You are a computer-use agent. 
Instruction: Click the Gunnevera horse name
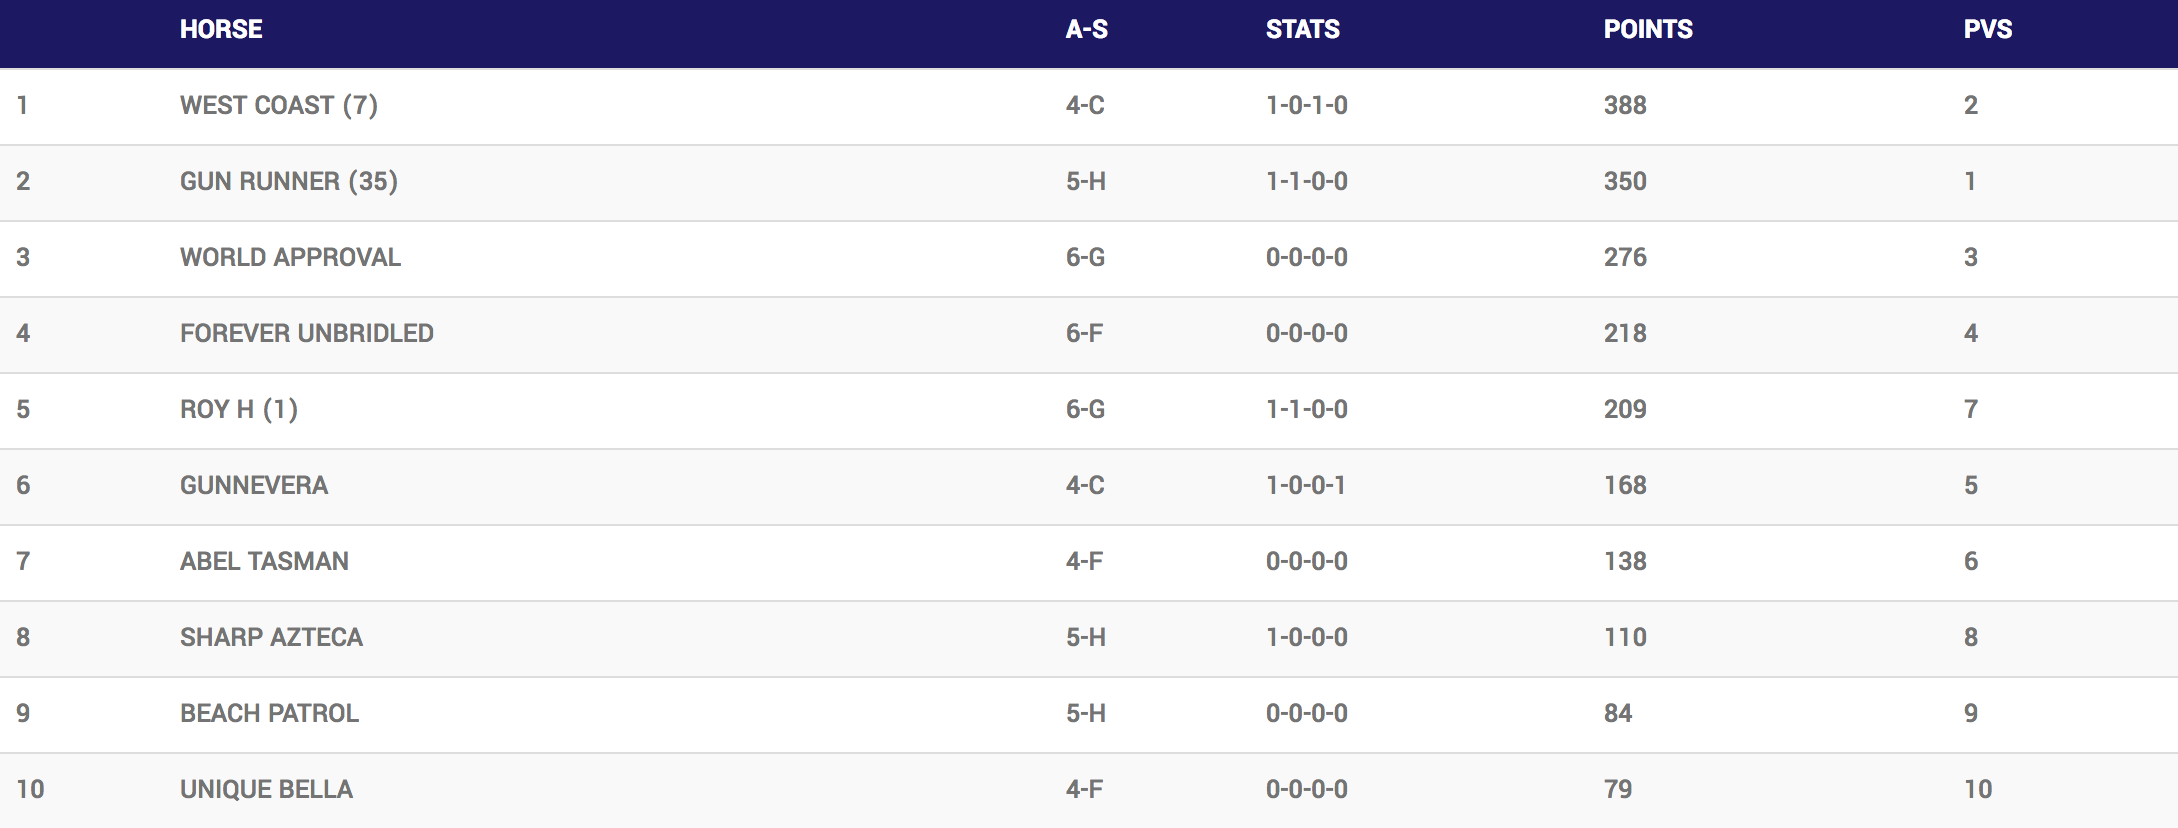pos(253,486)
